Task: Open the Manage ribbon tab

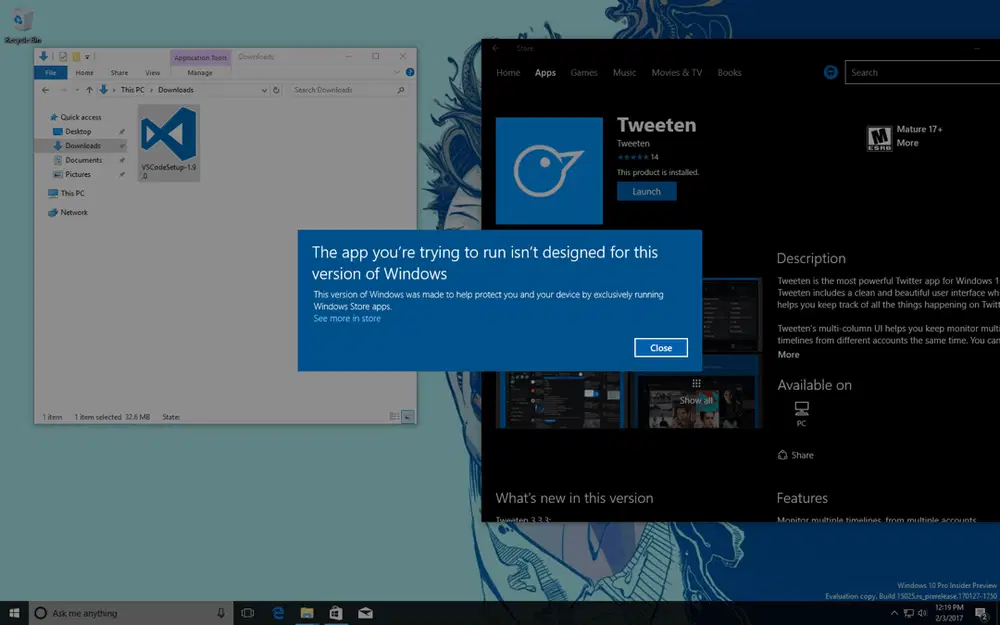Action: click(200, 73)
